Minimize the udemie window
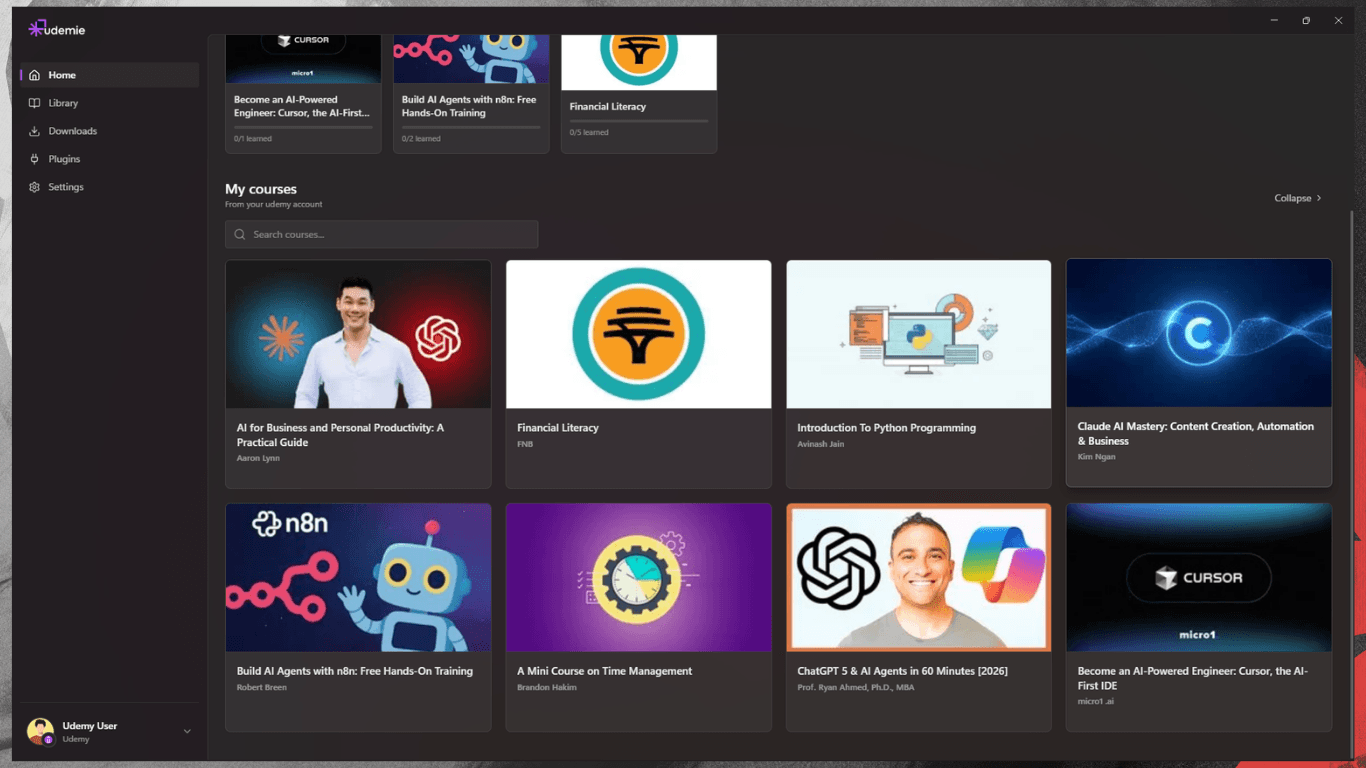The height and width of the screenshot is (768, 1366). pos(1274,20)
